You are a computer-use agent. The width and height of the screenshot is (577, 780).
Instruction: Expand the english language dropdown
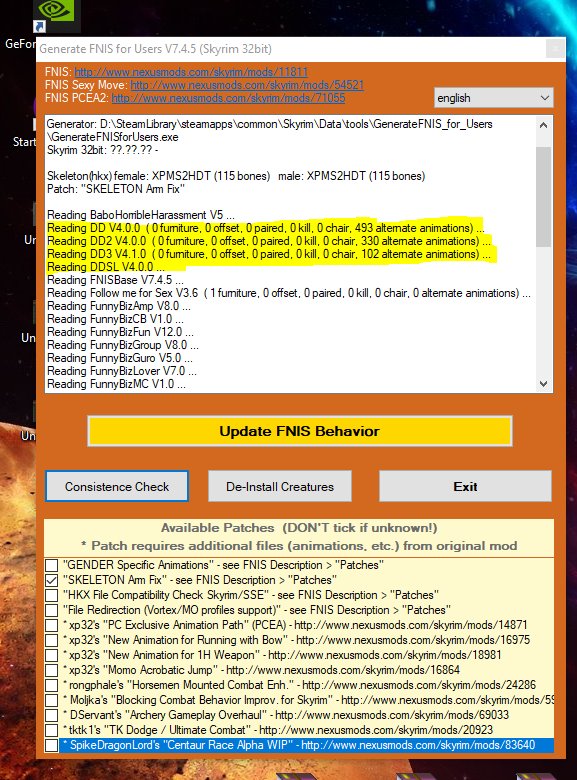click(493, 98)
